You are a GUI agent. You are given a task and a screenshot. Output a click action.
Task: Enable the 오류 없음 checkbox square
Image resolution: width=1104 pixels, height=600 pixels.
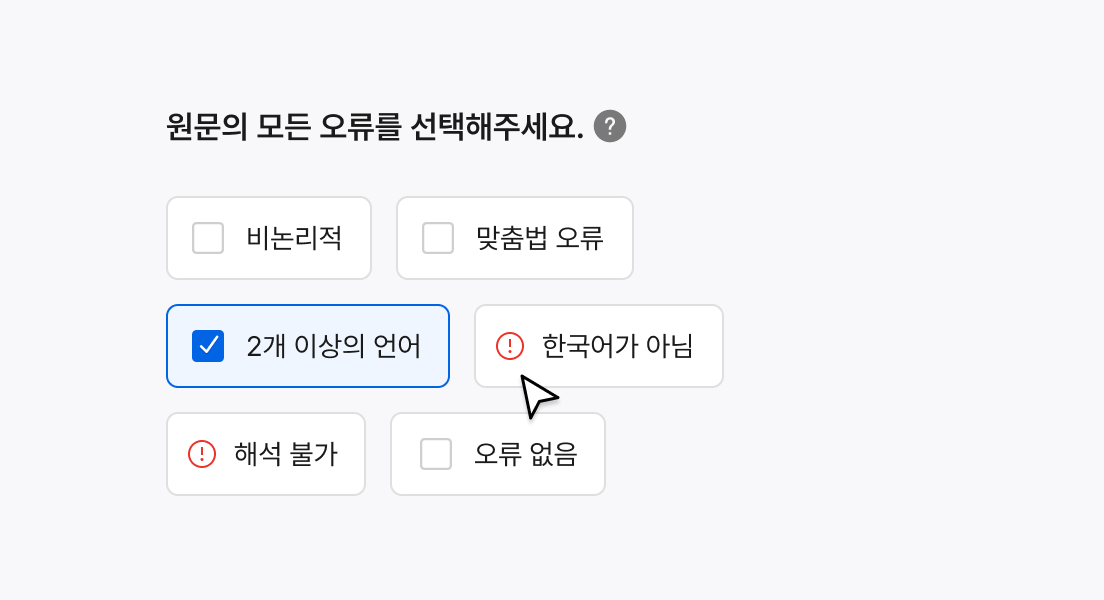436,454
